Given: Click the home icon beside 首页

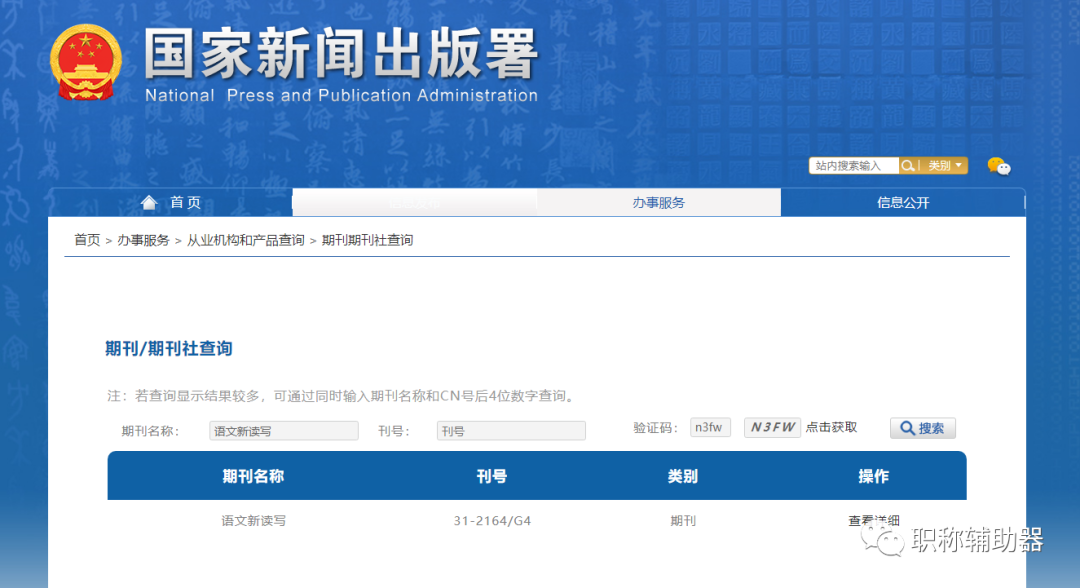Looking at the screenshot, I should 149,202.
